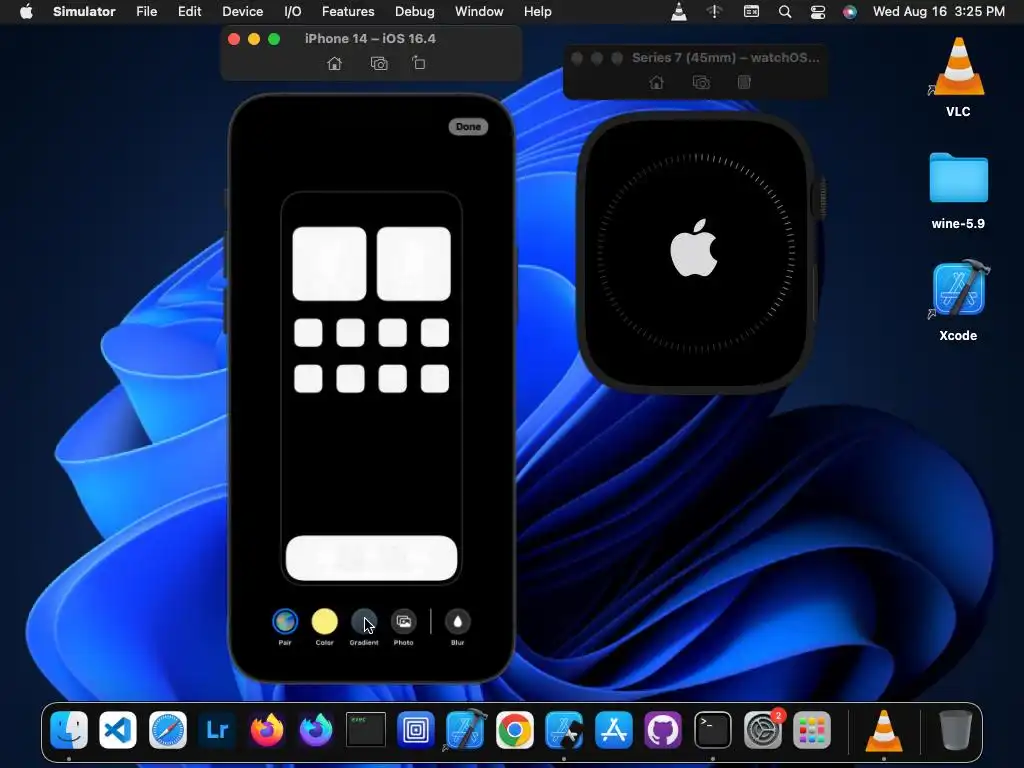
Task: Open the App Store from the Dock
Action: (614, 729)
